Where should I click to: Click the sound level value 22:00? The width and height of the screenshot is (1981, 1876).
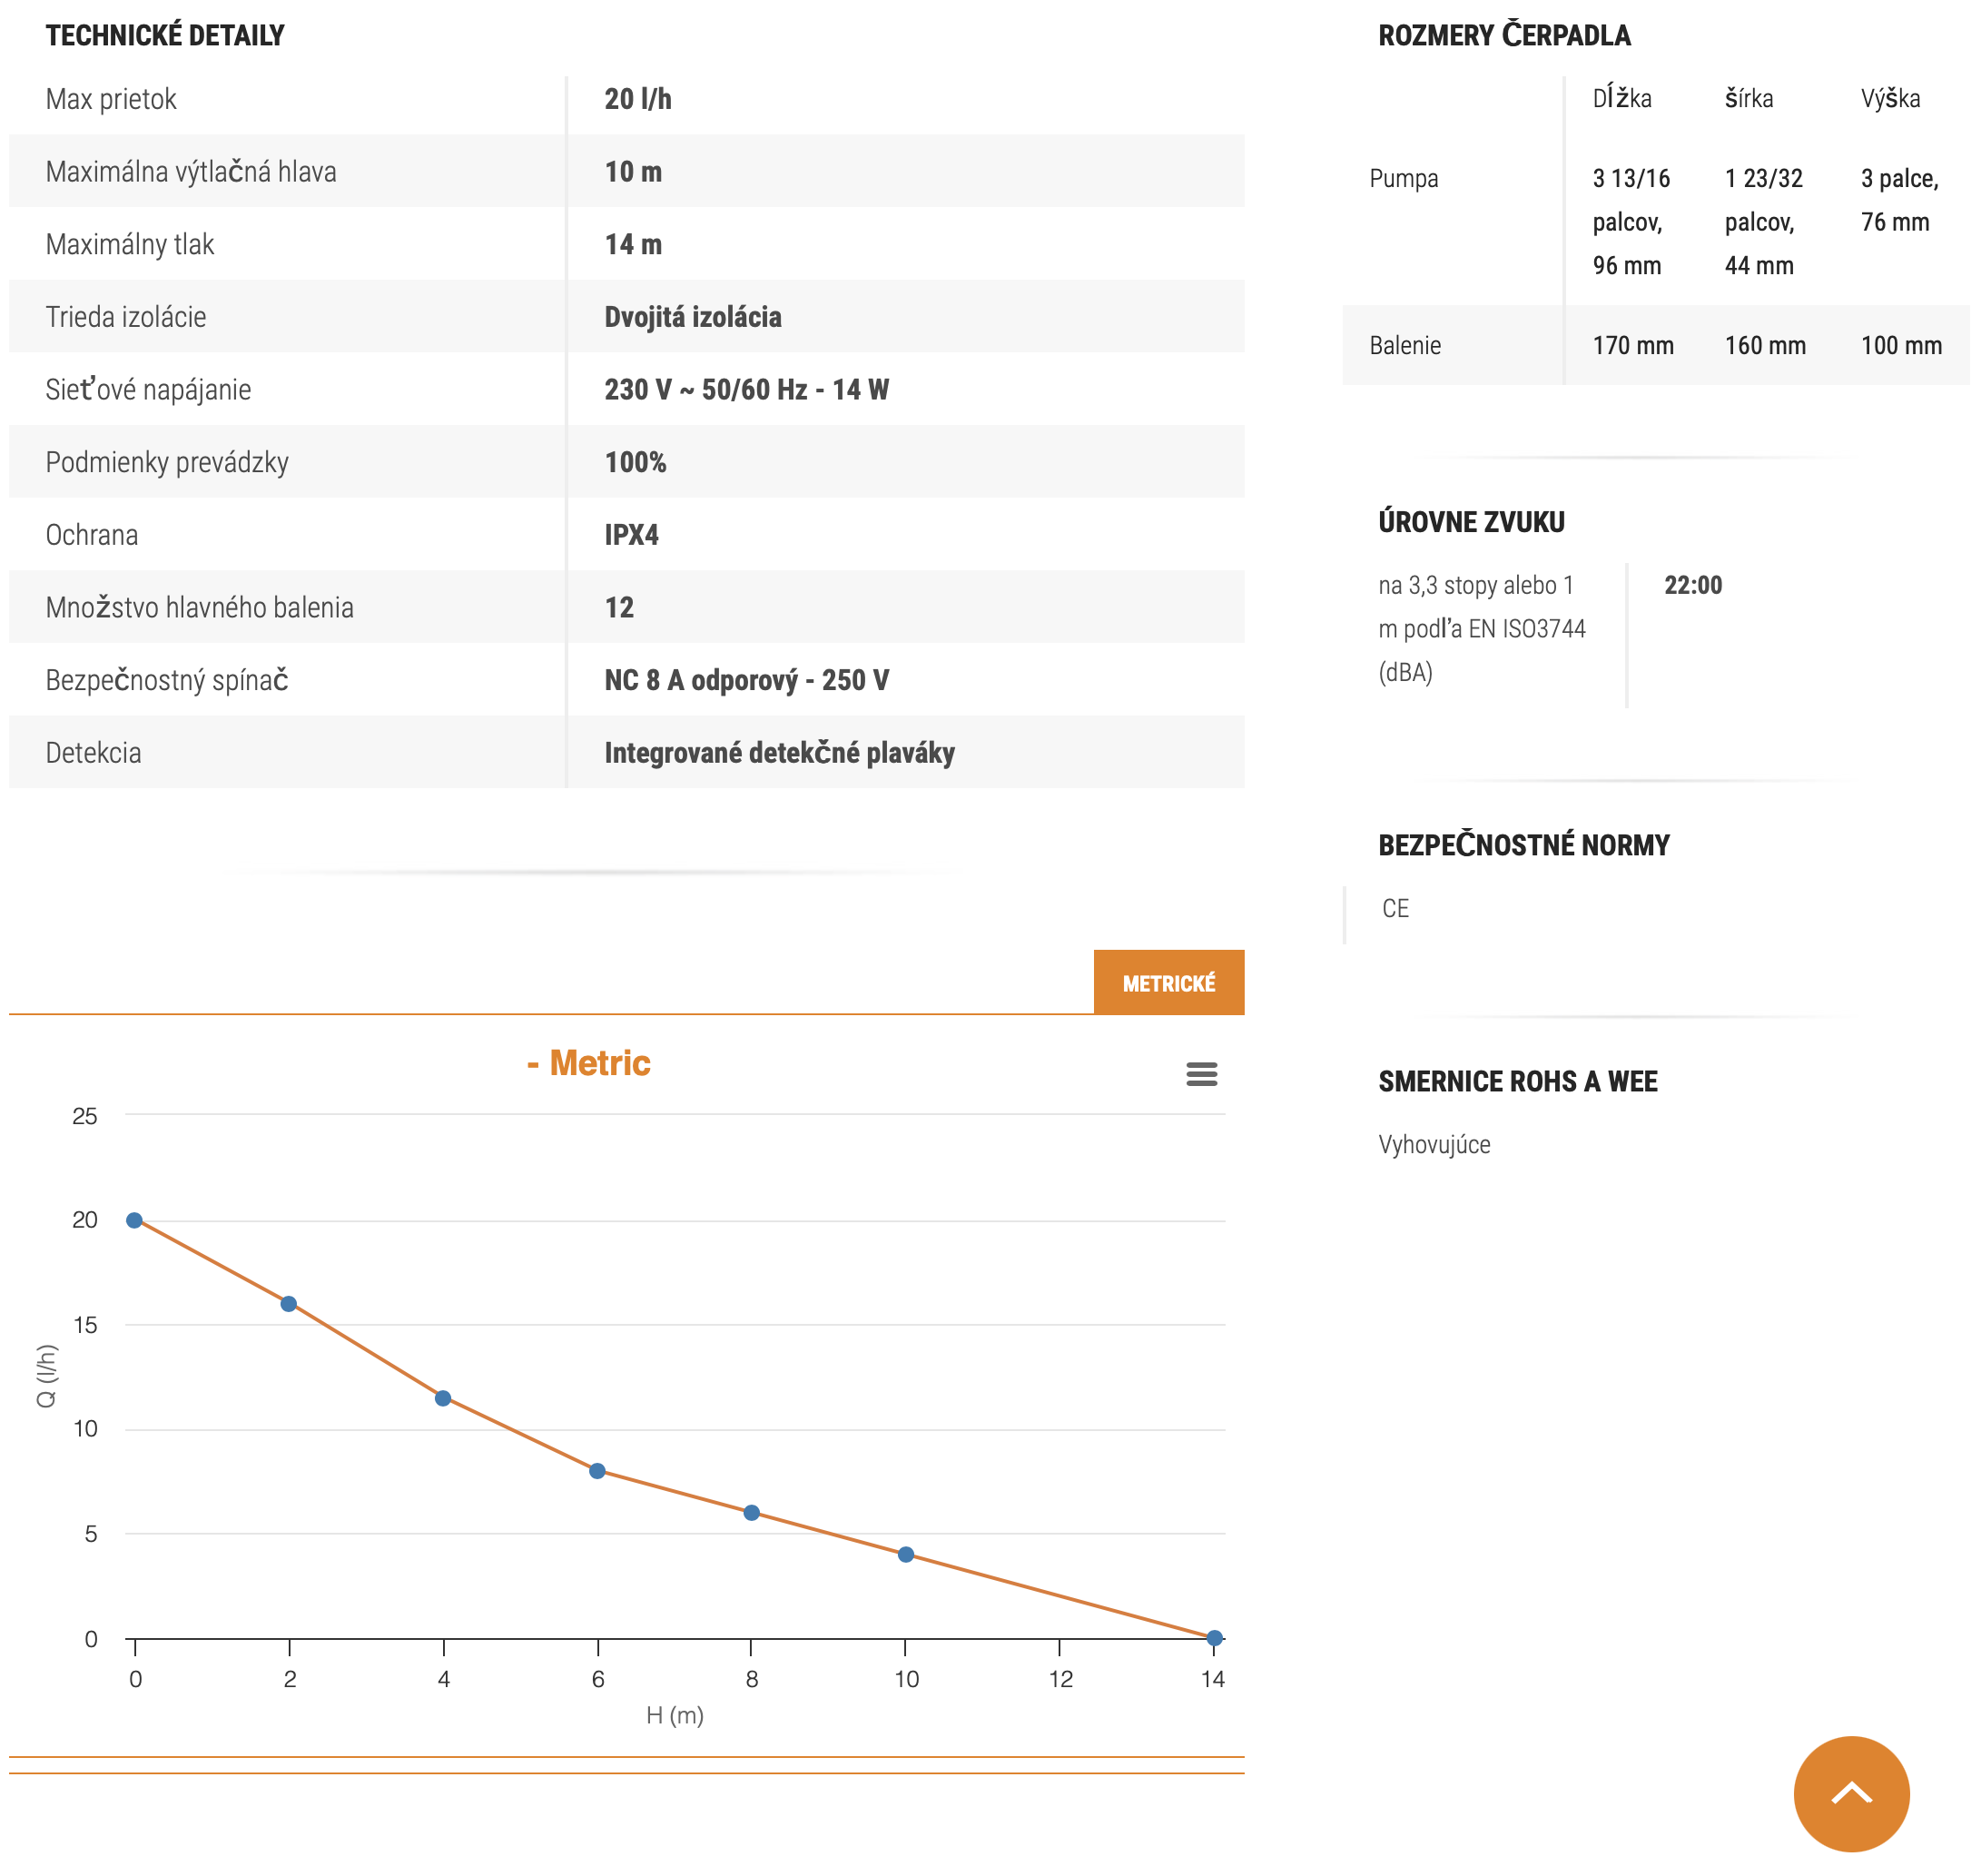[x=1692, y=585]
